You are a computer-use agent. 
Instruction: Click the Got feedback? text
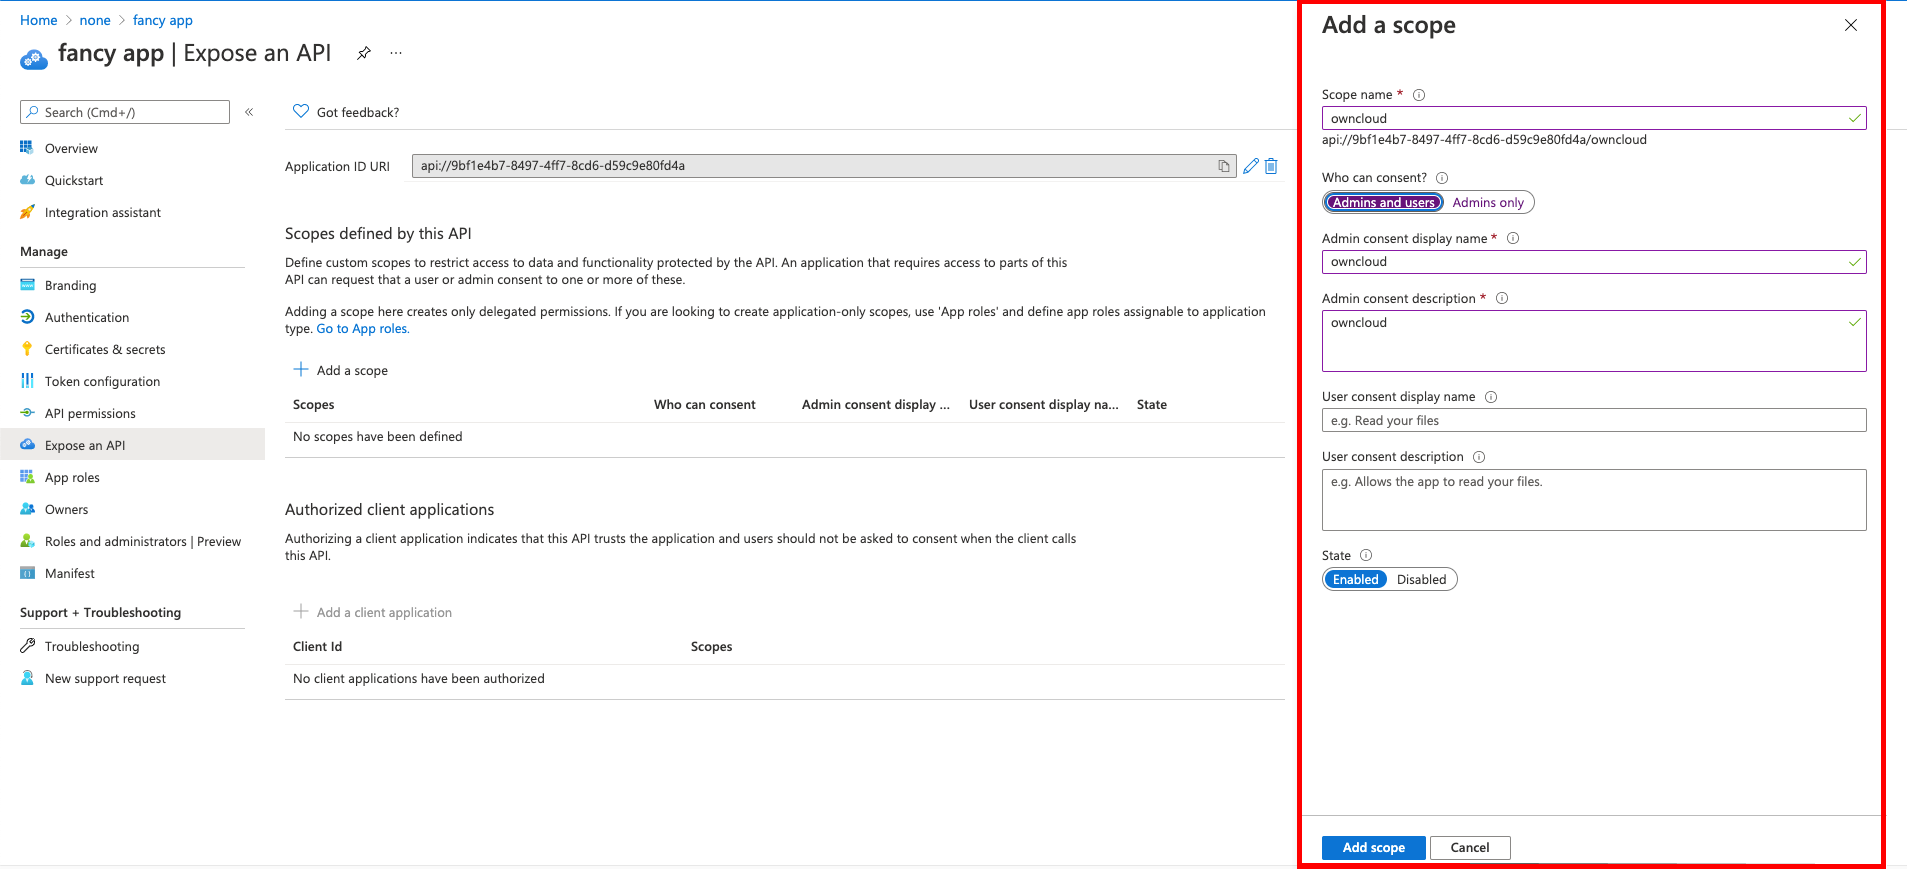358,112
